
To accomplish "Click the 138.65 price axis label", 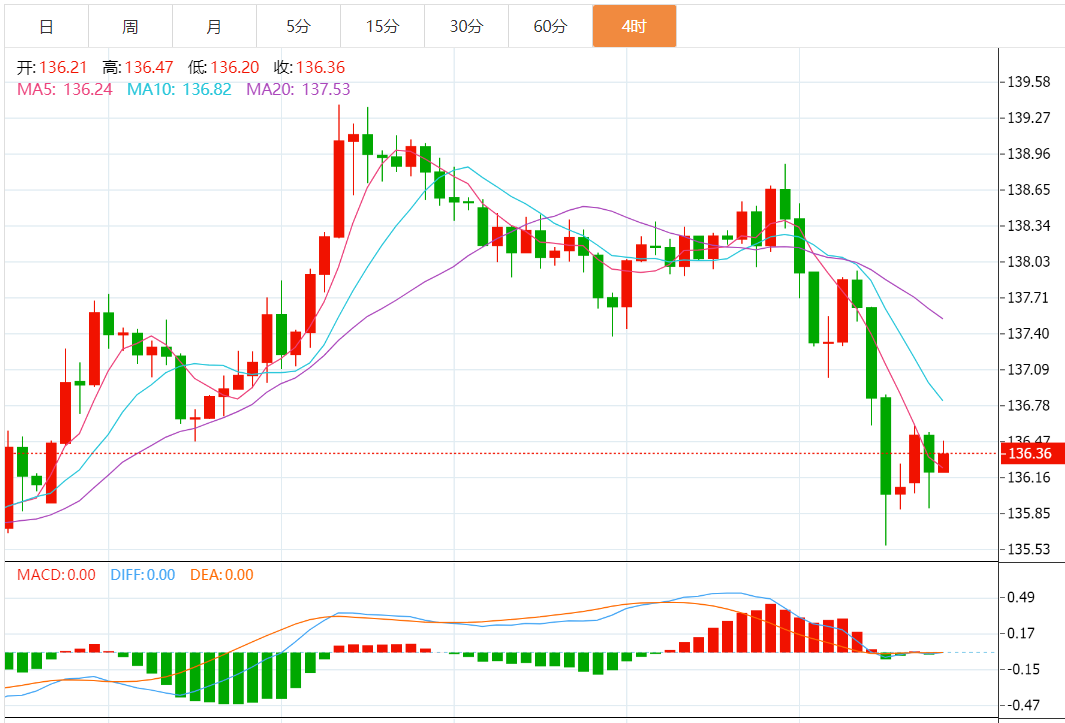I will (x=1029, y=190).
